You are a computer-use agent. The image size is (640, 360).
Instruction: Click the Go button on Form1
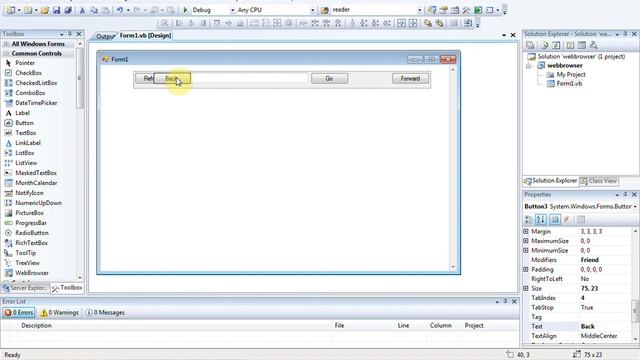[x=329, y=78]
